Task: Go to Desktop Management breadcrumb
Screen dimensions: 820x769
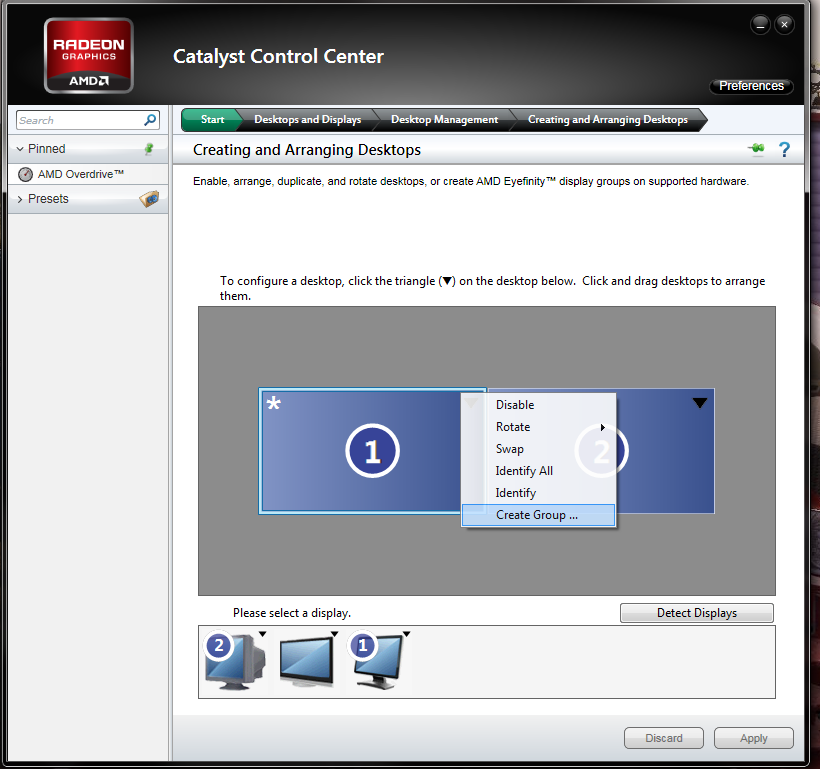Action: (x=445, y=119)
